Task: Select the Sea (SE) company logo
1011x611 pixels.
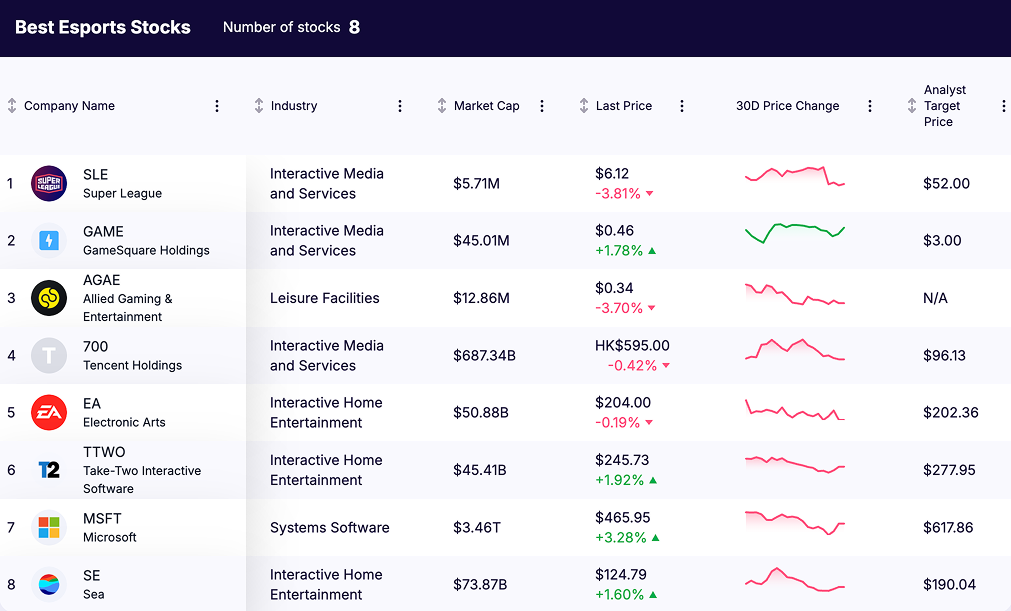Action: point(48,584)
